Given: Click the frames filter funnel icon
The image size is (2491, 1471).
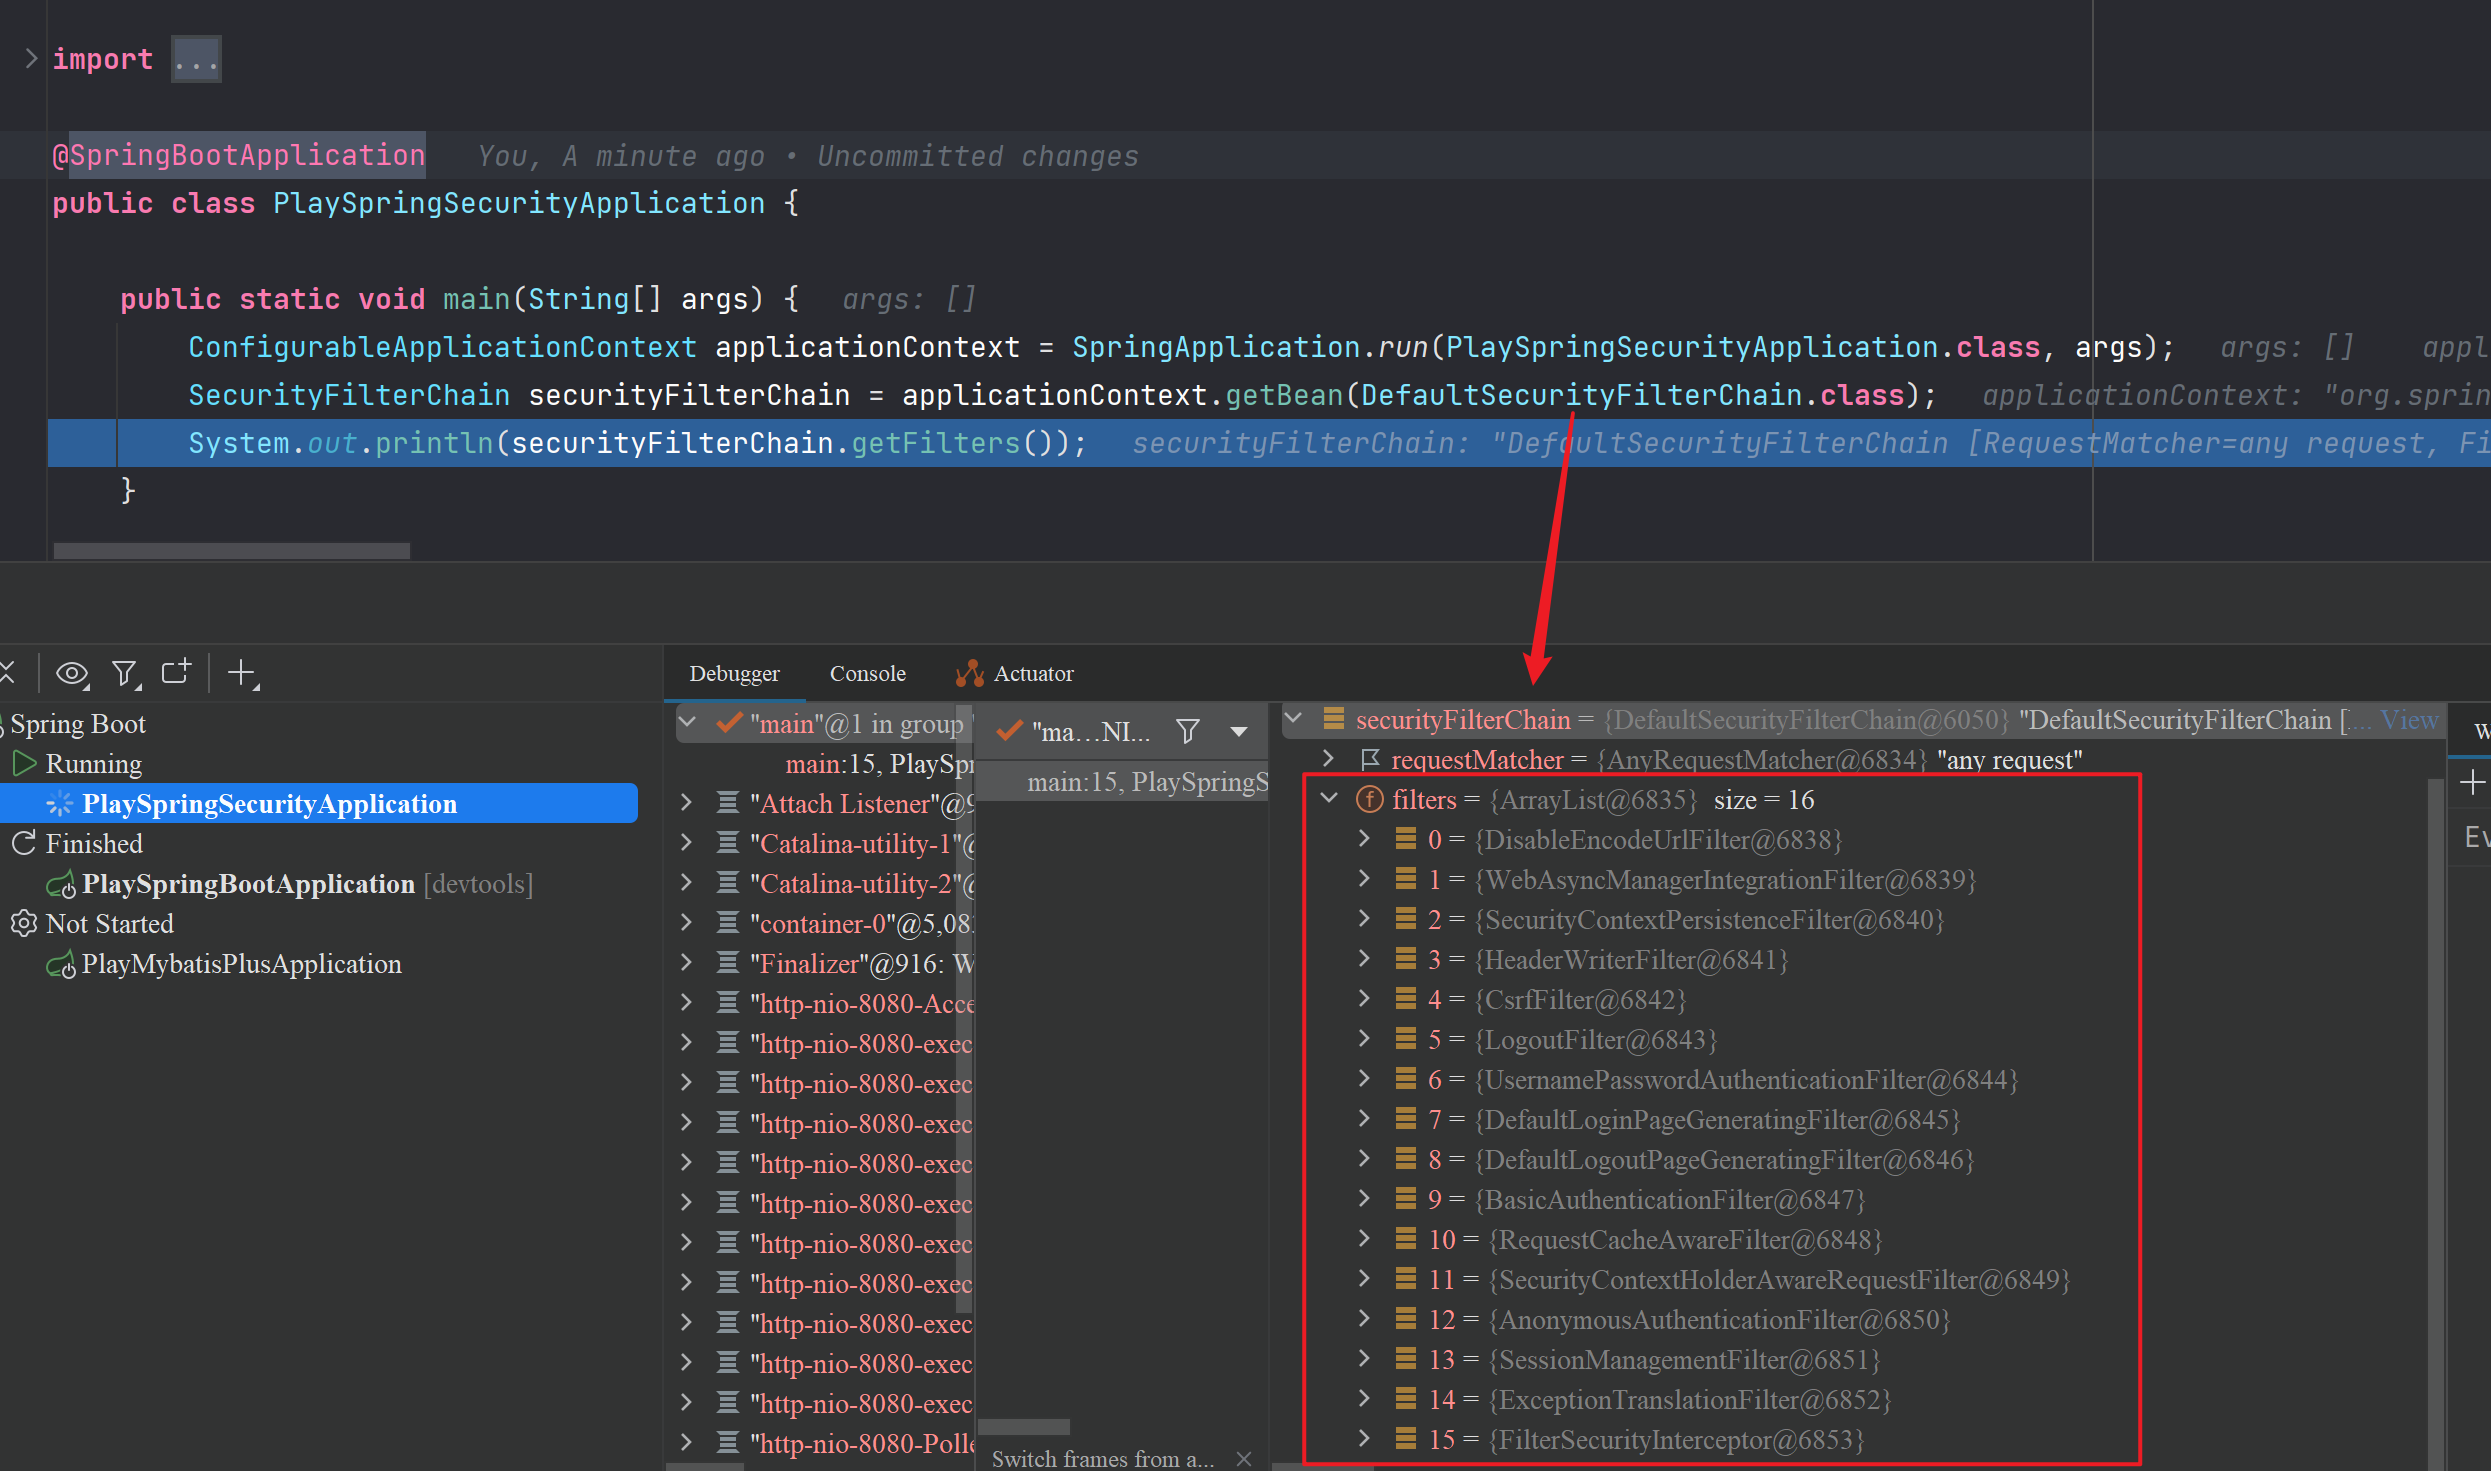Looking at the screenshot, I should pos(1188,732).
